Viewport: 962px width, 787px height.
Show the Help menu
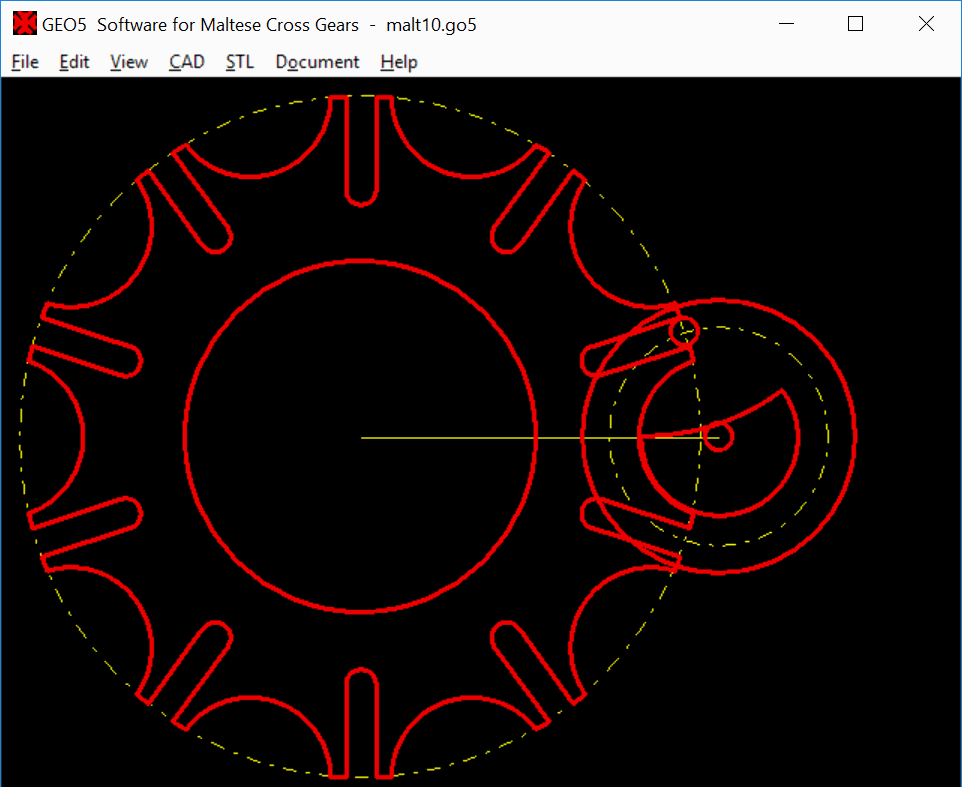click(x=399, y=62)
